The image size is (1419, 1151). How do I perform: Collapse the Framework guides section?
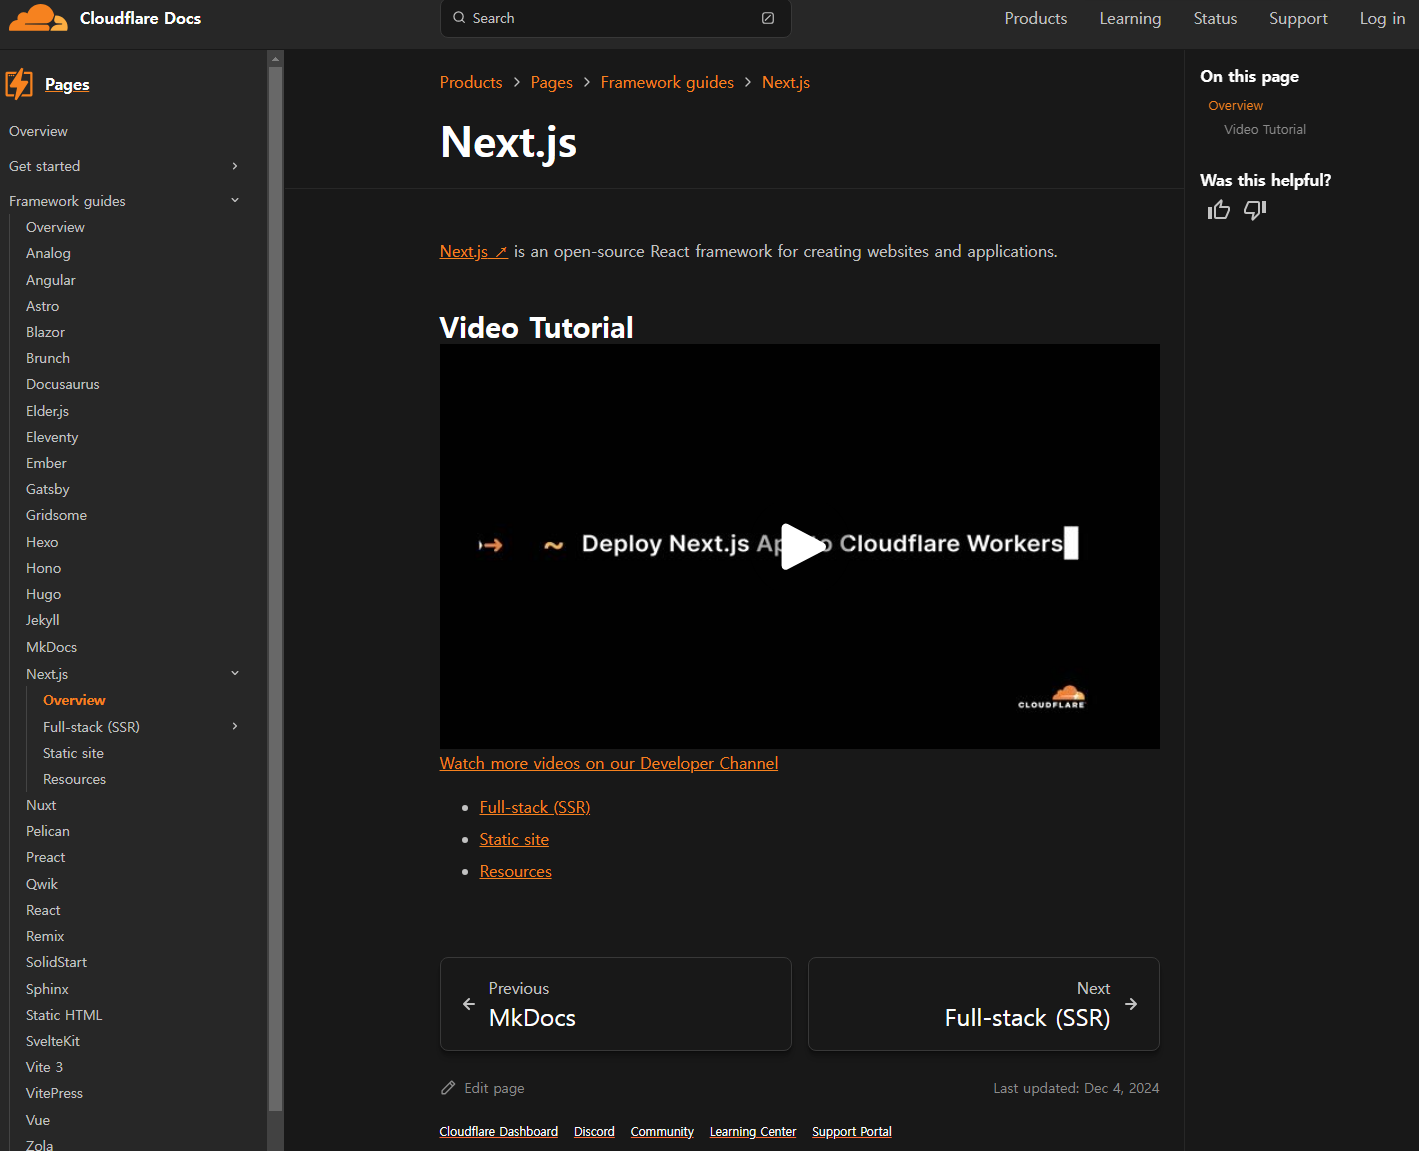[x=234, y=200]
